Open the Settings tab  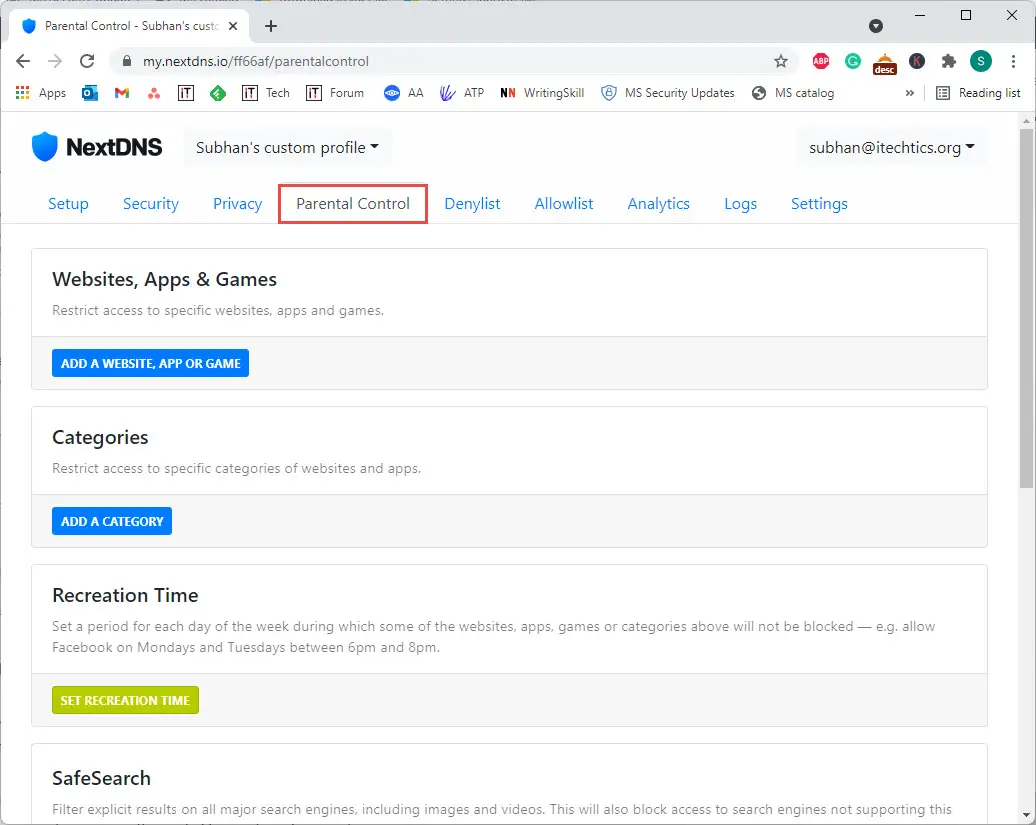(819, 204)
